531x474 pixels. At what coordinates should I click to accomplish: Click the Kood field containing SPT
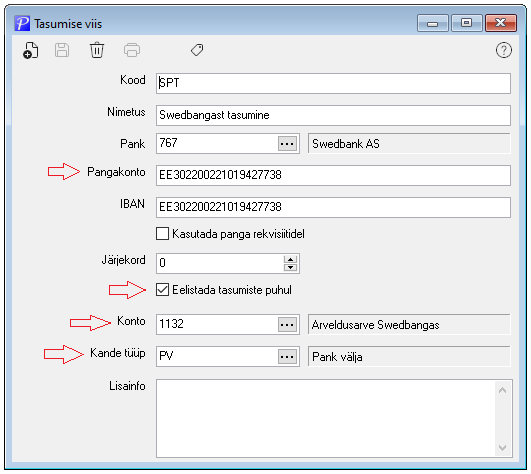333,83
